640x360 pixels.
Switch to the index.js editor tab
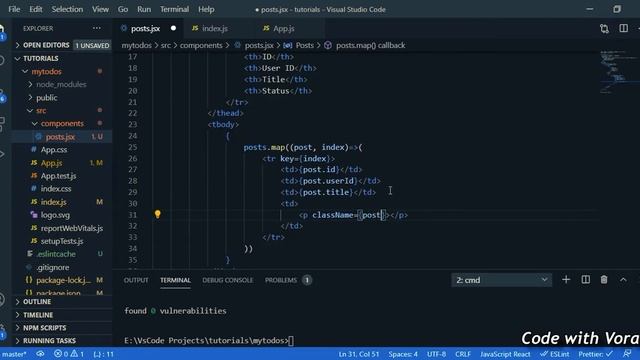215,29
